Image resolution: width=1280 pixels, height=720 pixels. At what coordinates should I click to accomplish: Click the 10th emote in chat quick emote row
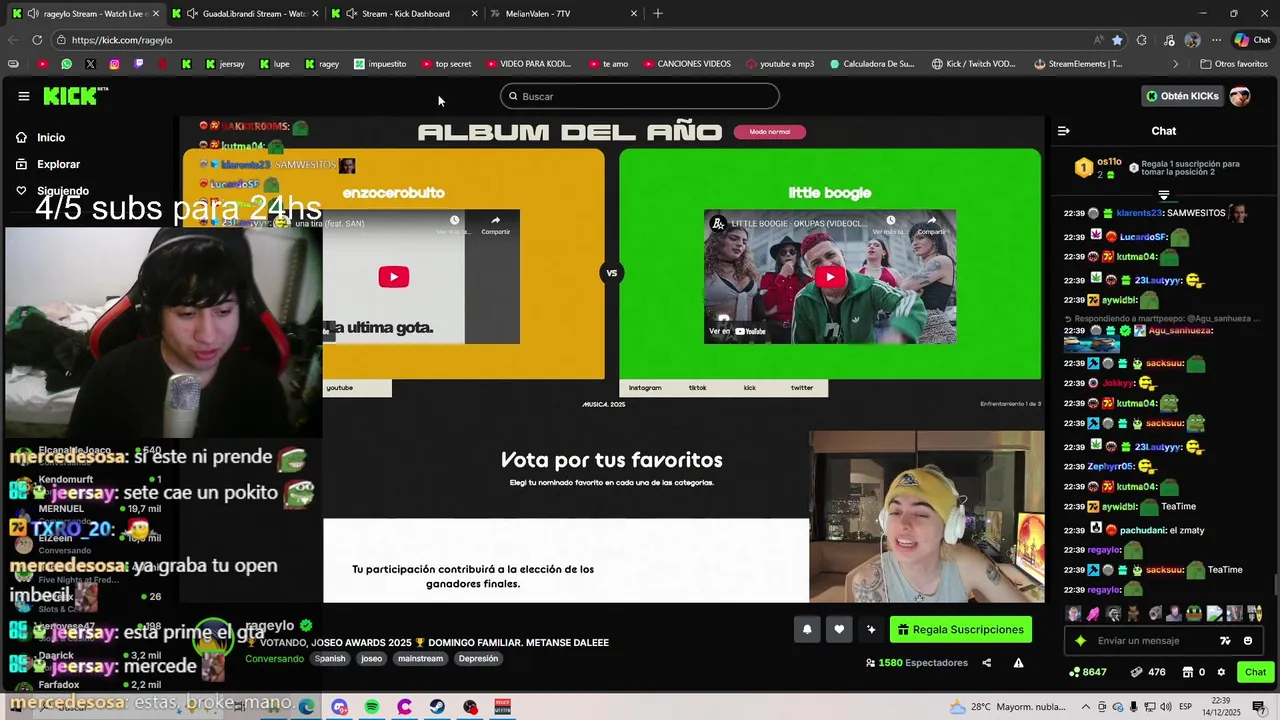1253,613
